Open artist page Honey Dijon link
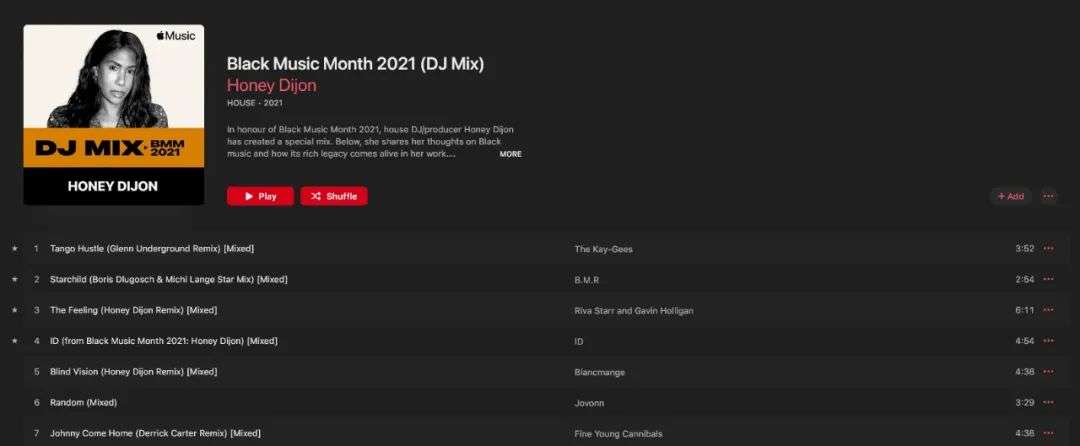Image resolution: width=1080 pixels, height=446 pixels. coord(271,85)
